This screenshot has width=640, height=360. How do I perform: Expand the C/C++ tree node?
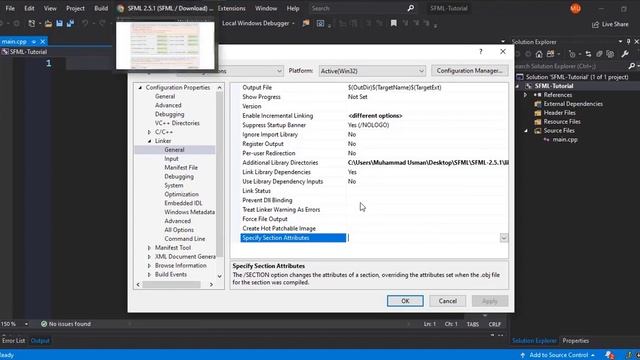[149, 132]
